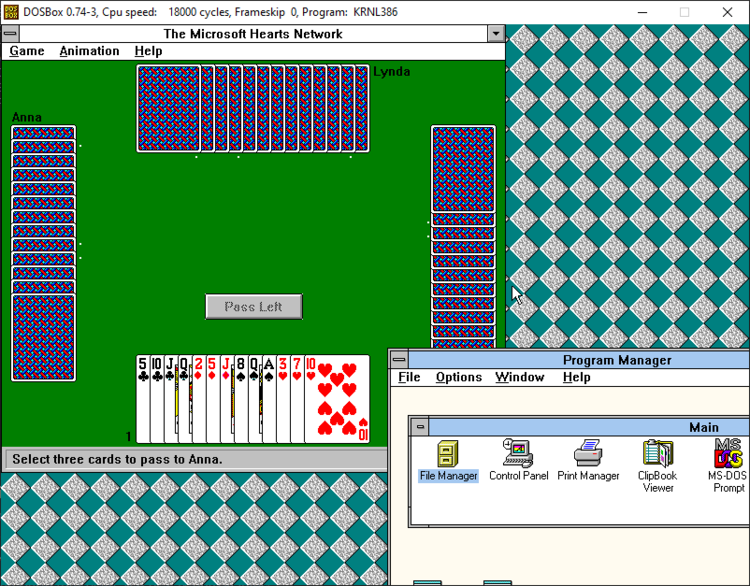Click the Pass Left button
This screenshot has width=750, height=586.
253,306
